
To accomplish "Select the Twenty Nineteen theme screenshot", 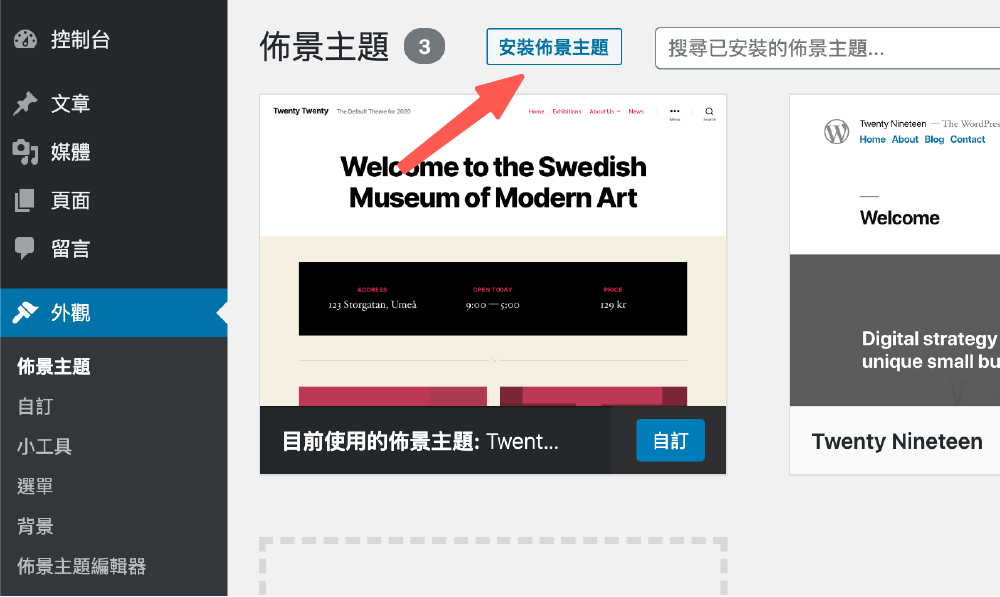I will [895, 250].
